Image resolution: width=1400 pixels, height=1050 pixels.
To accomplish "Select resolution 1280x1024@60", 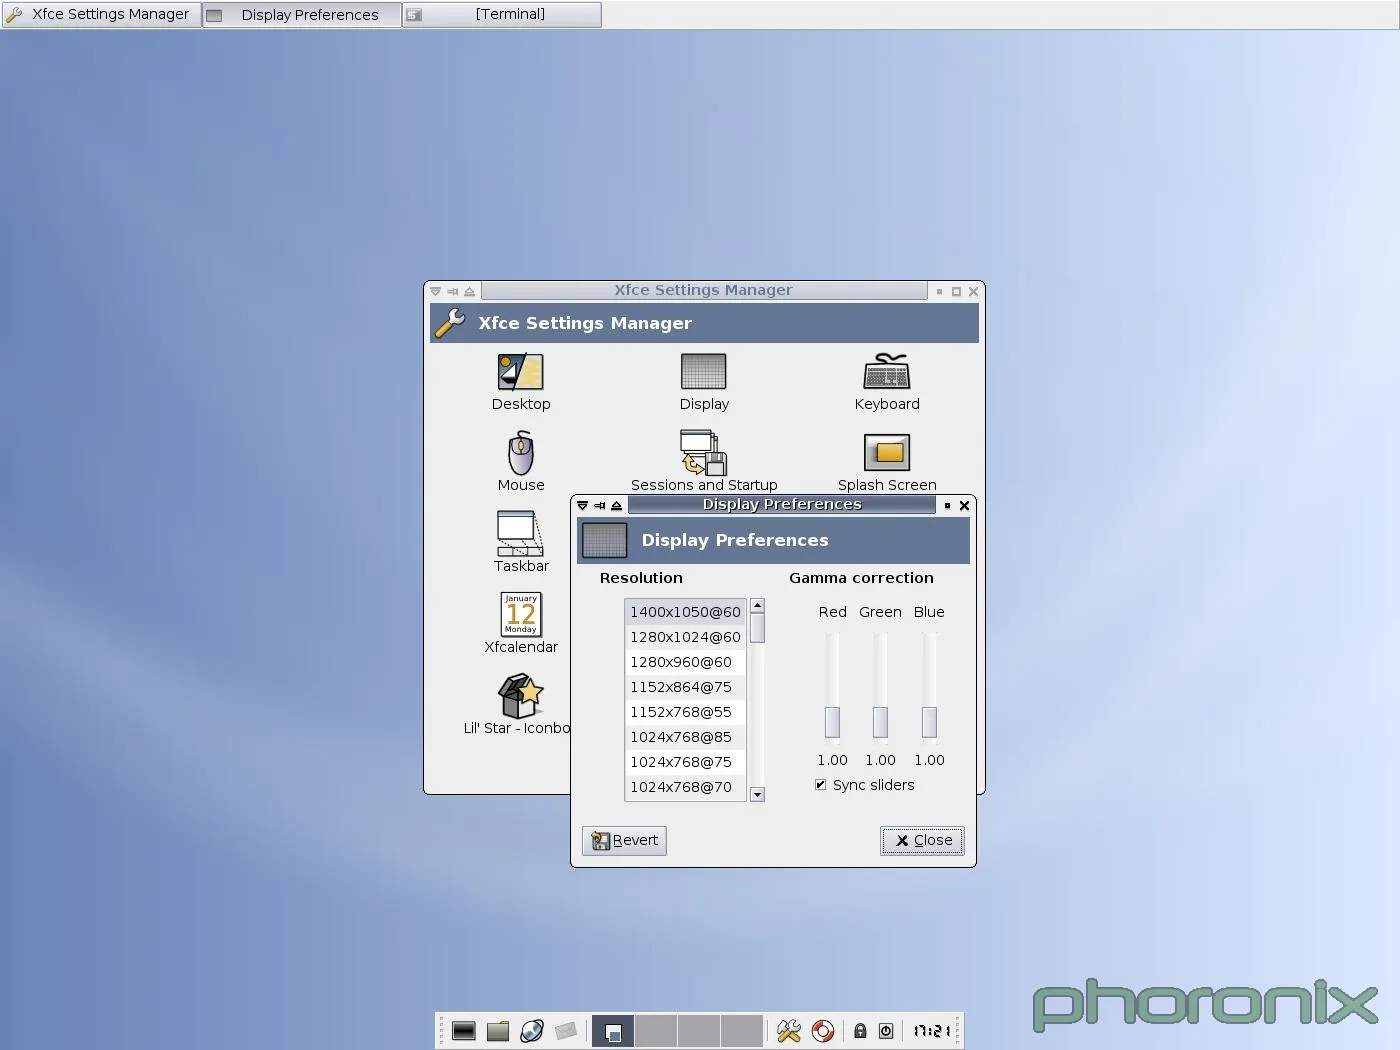I will pyautogui.click(x=685, y=637).
